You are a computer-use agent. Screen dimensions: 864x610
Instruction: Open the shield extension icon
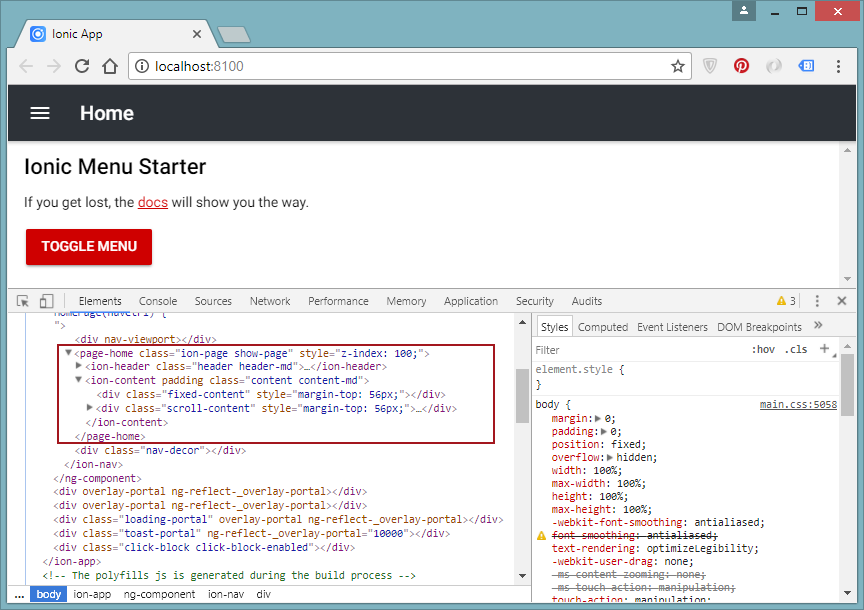click(x=710, y=66)
